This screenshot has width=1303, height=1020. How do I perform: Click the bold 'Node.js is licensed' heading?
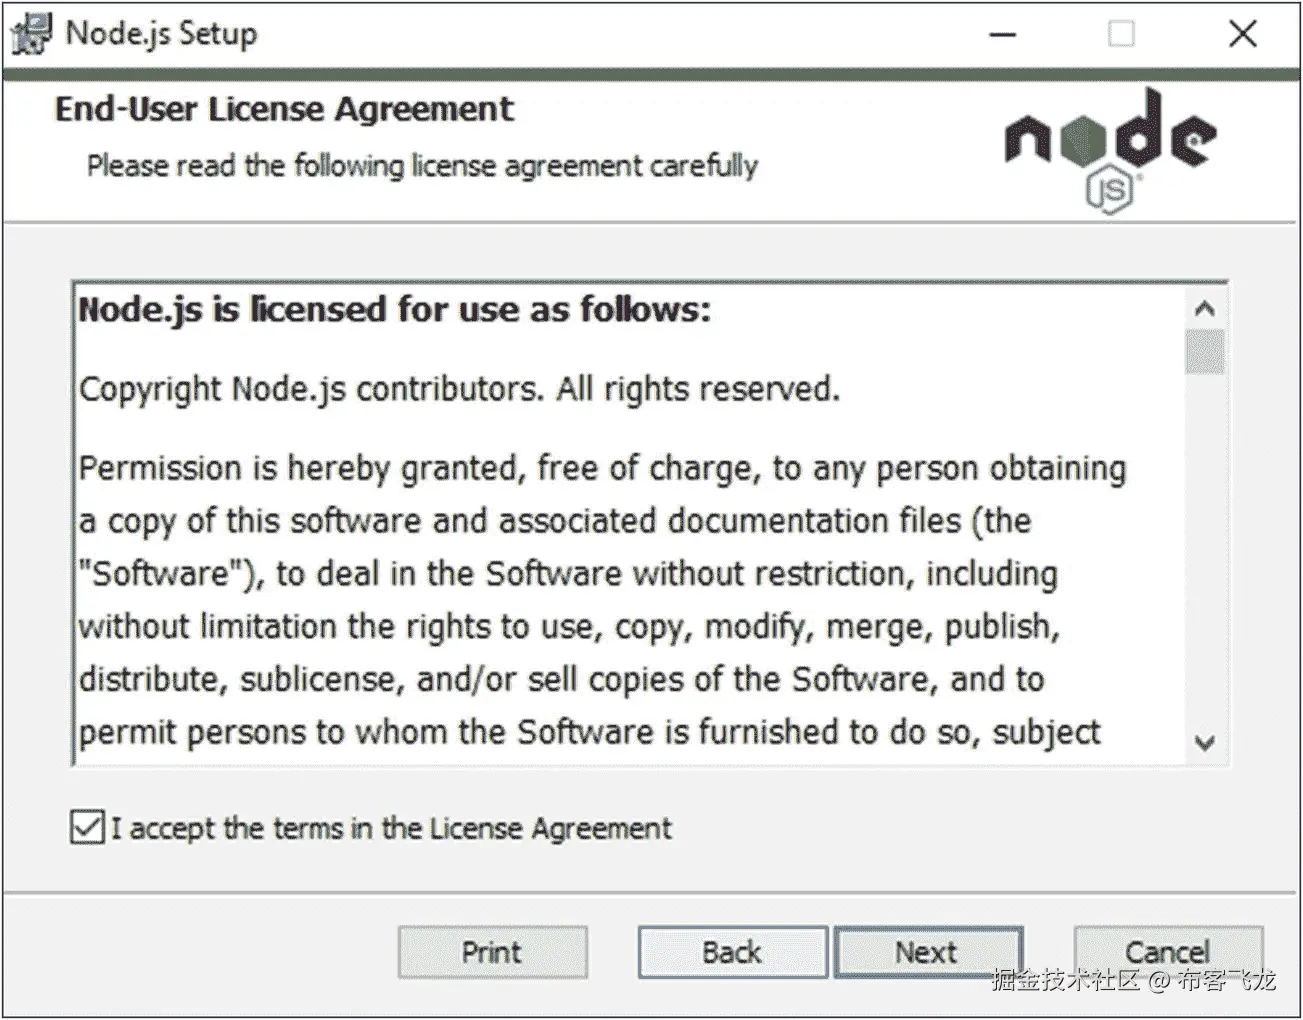394,310
